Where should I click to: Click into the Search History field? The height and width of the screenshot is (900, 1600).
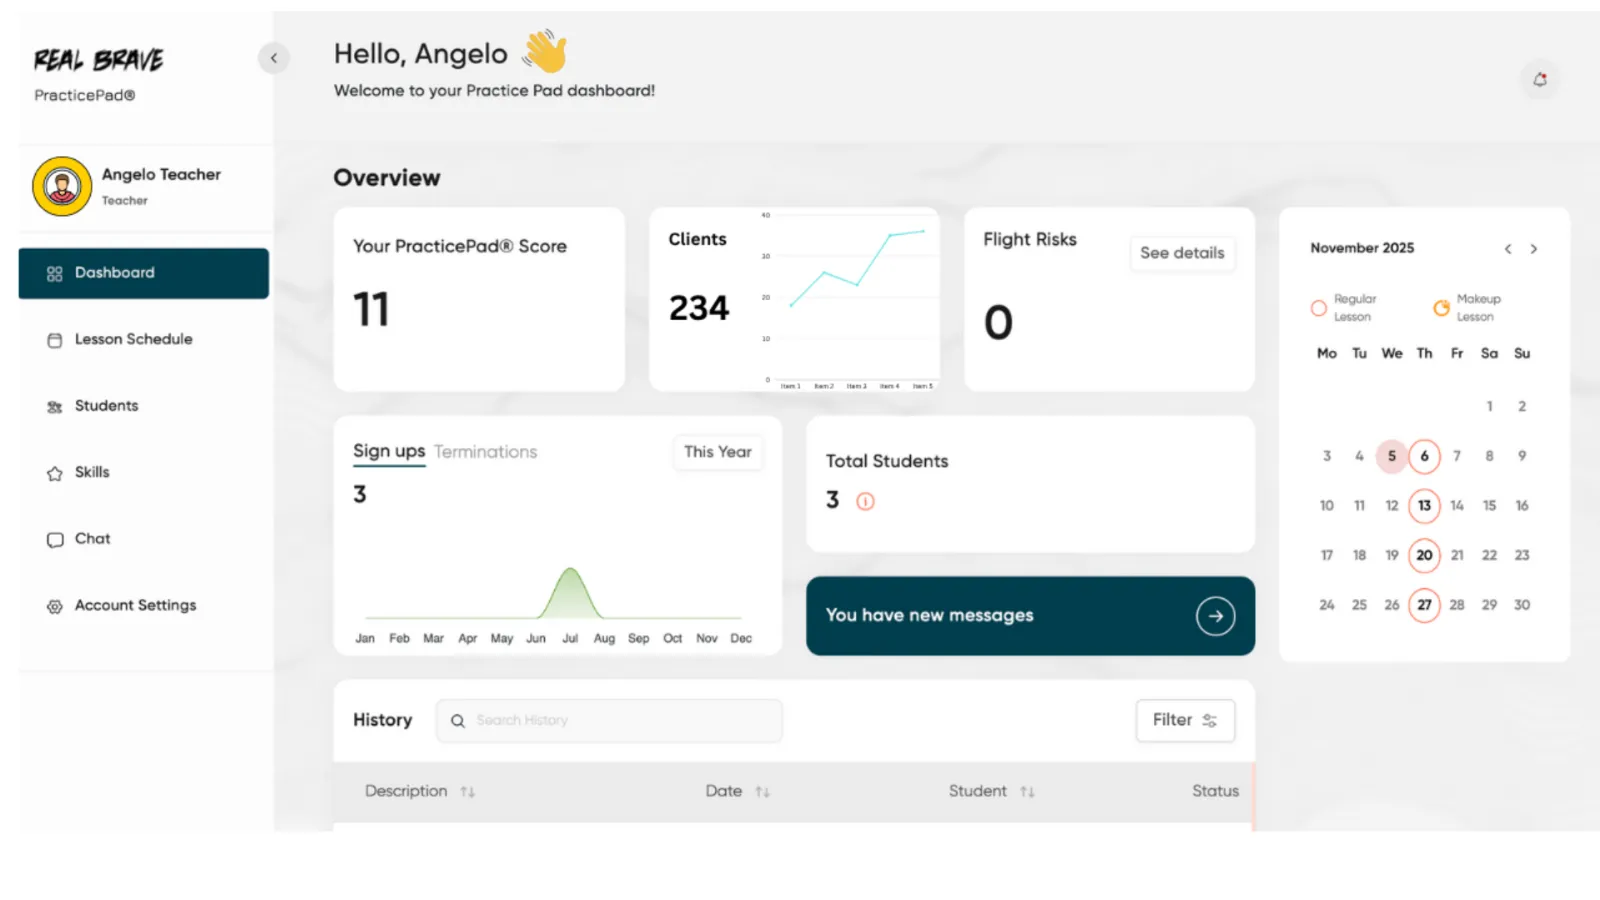[x=609, y=720]
